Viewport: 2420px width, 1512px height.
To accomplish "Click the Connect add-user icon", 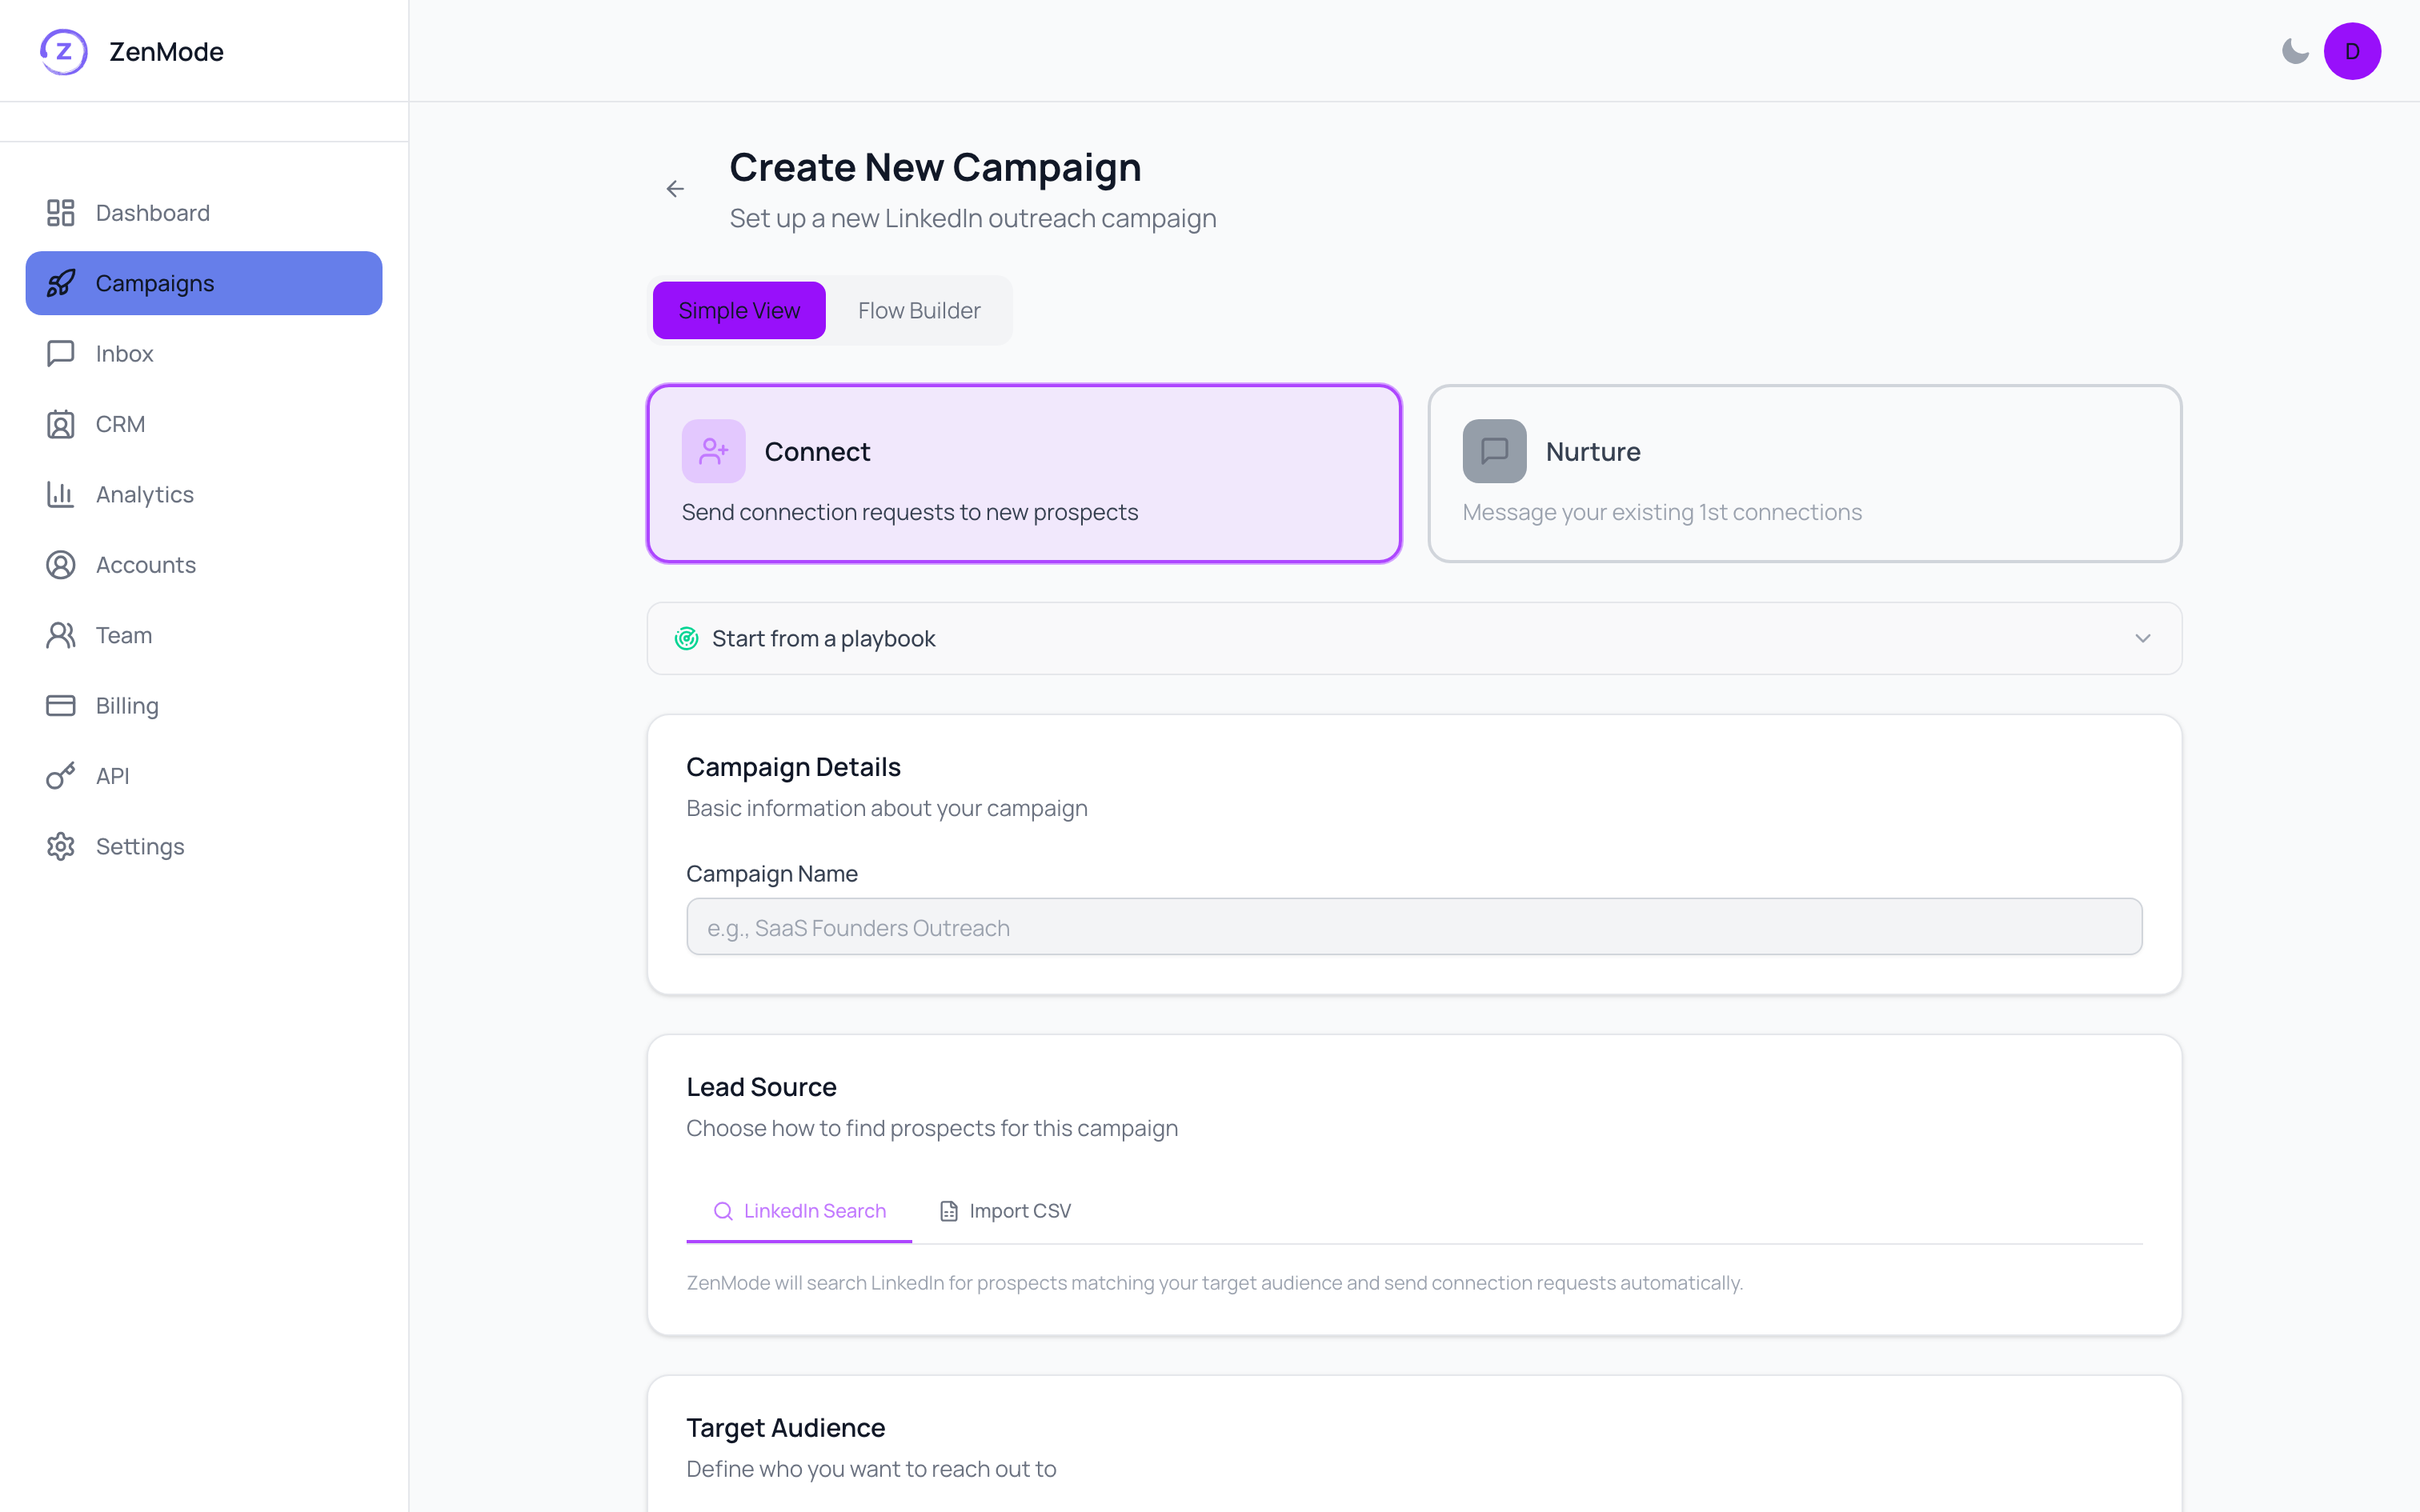I will [x=713, y=451].
